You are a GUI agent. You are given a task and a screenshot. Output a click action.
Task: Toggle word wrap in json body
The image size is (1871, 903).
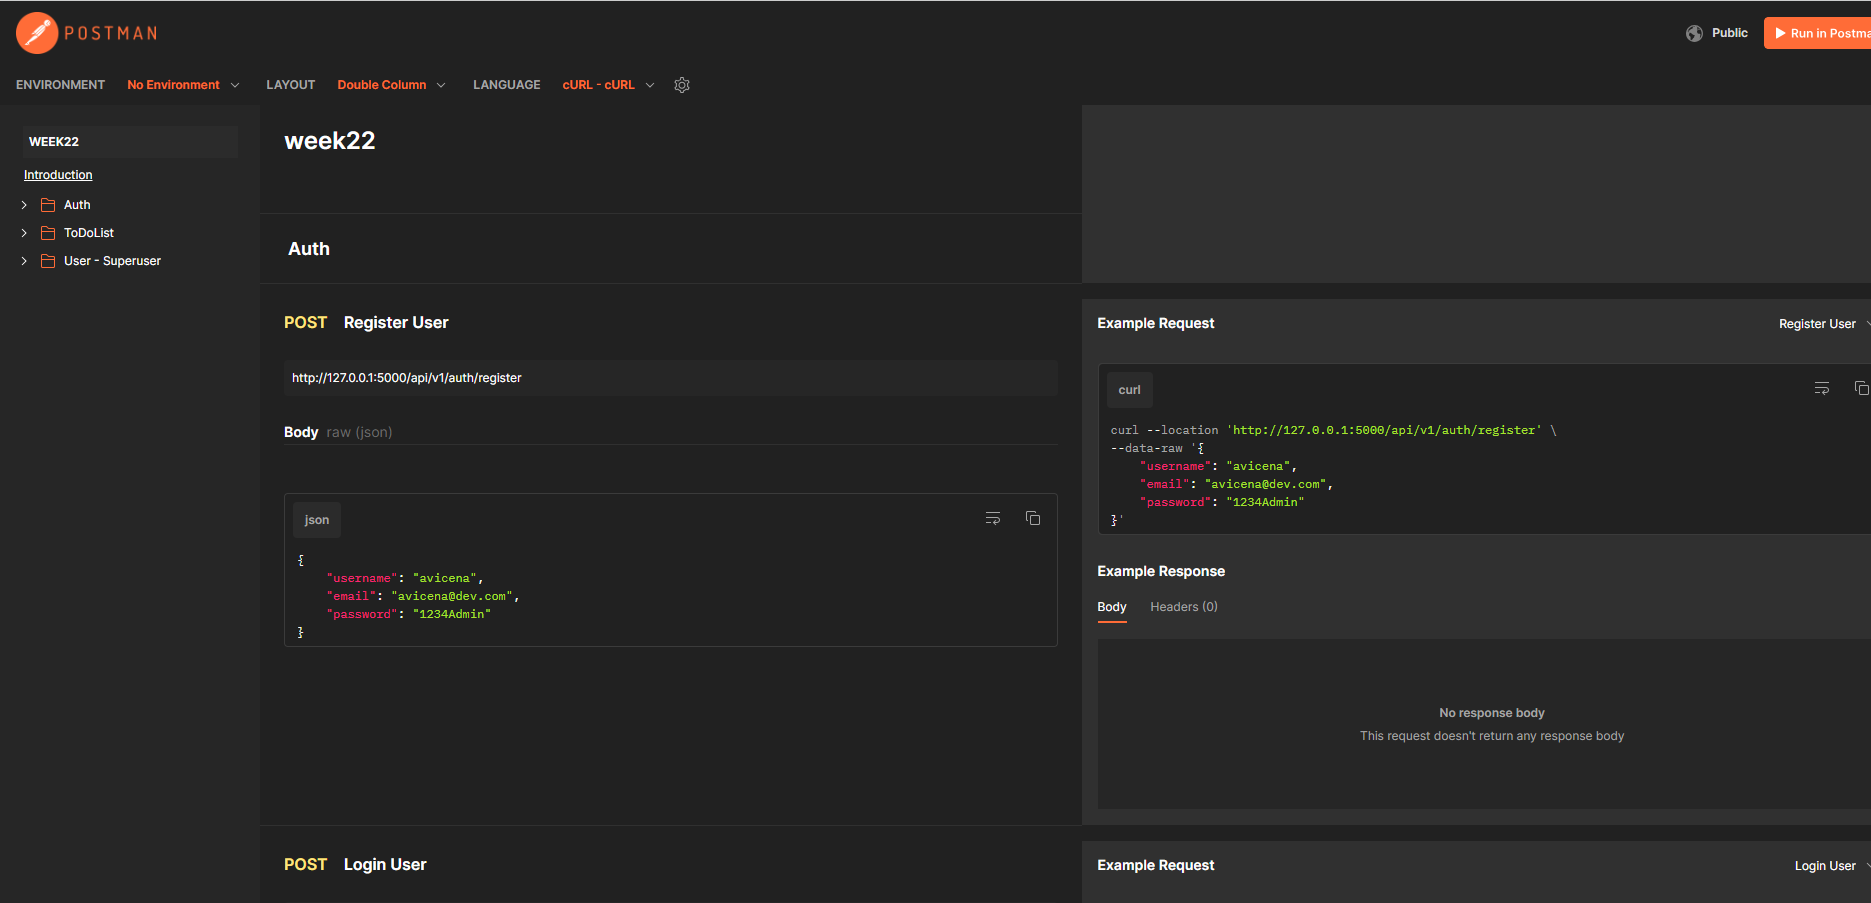(x=993, y=518)
